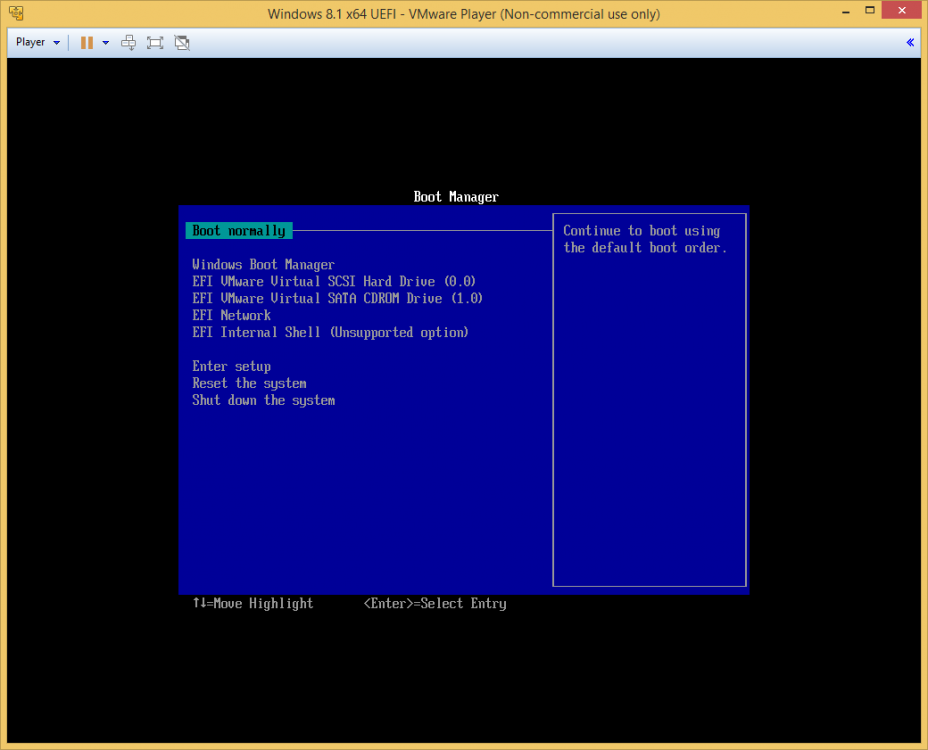The width and height of the screenshot is (928, 750).
Task: Open the Player menu
Action: 38,43
